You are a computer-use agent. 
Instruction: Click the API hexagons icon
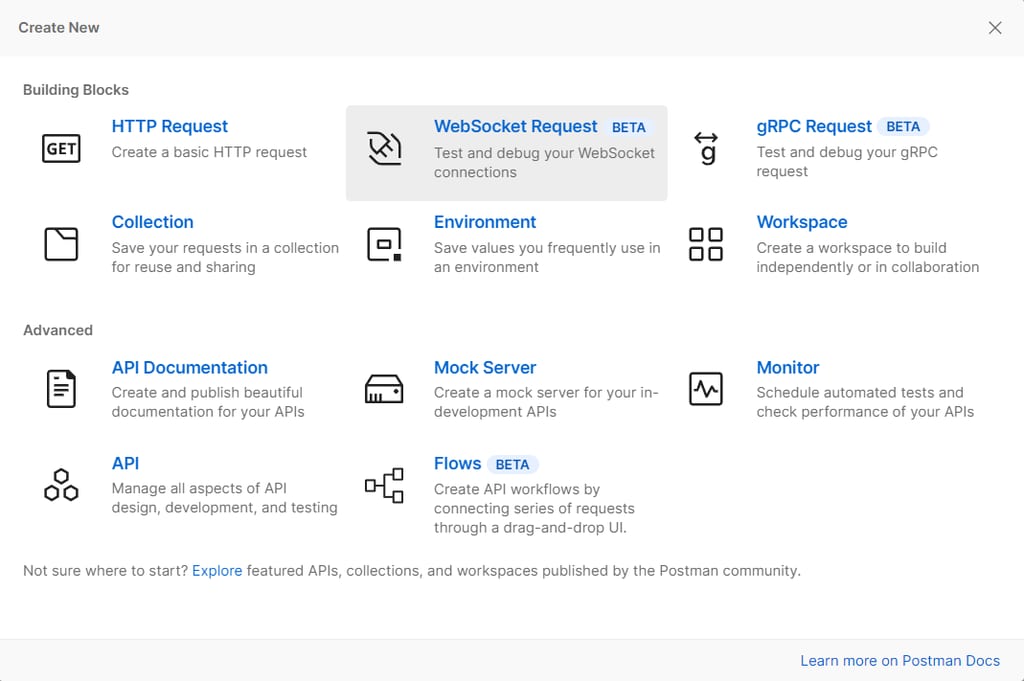click(61, 485)
